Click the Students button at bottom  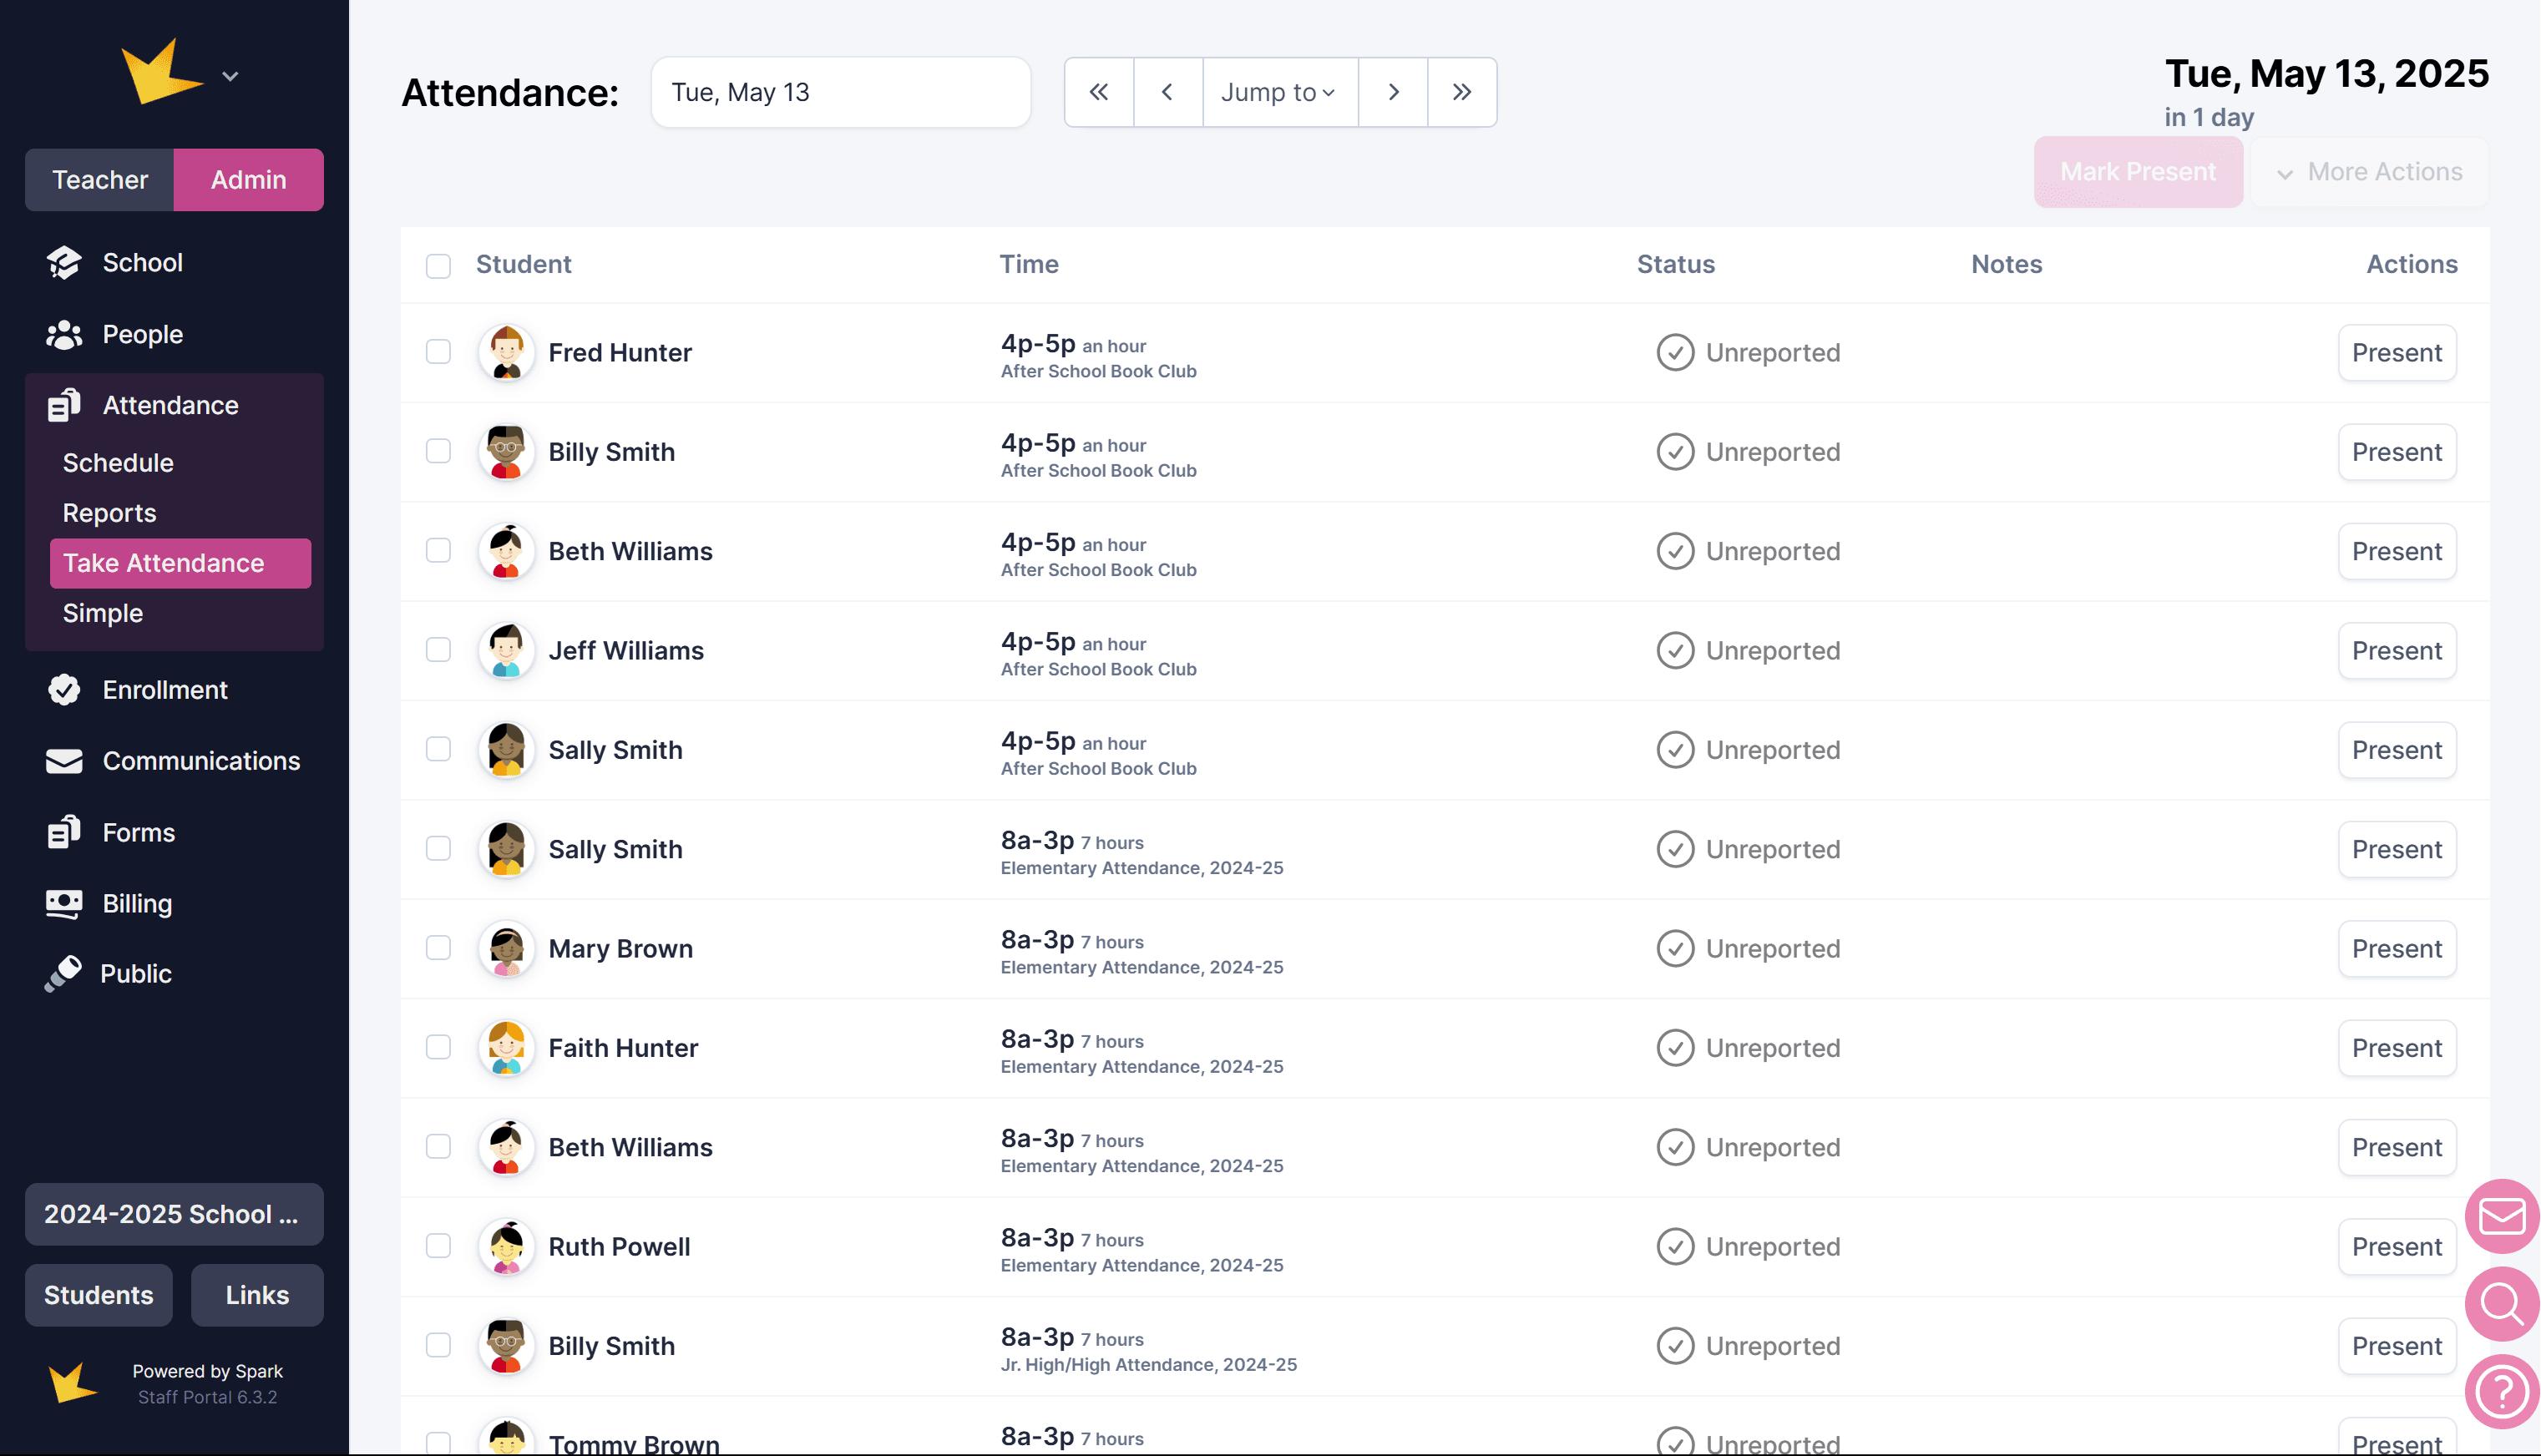point(98,1295)
